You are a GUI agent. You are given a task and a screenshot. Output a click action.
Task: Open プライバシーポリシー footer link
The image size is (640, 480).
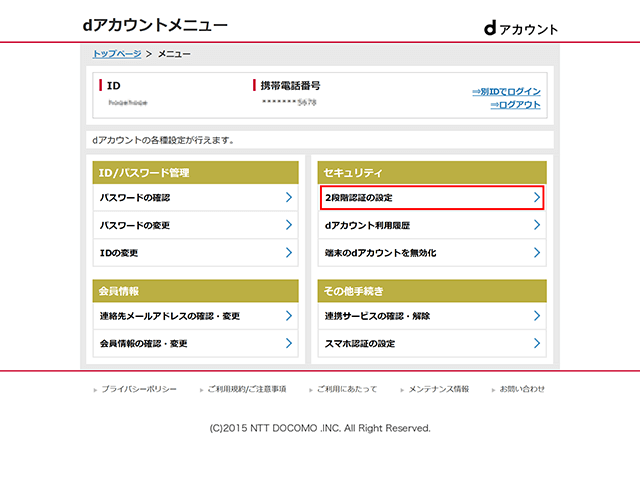139,389
